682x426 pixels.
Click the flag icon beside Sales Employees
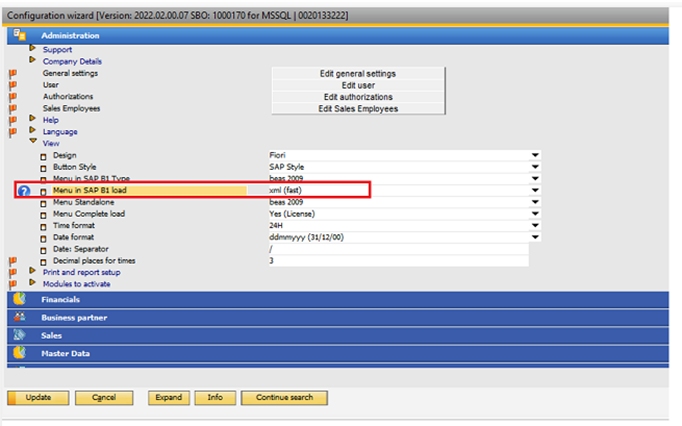click(13, 109)
